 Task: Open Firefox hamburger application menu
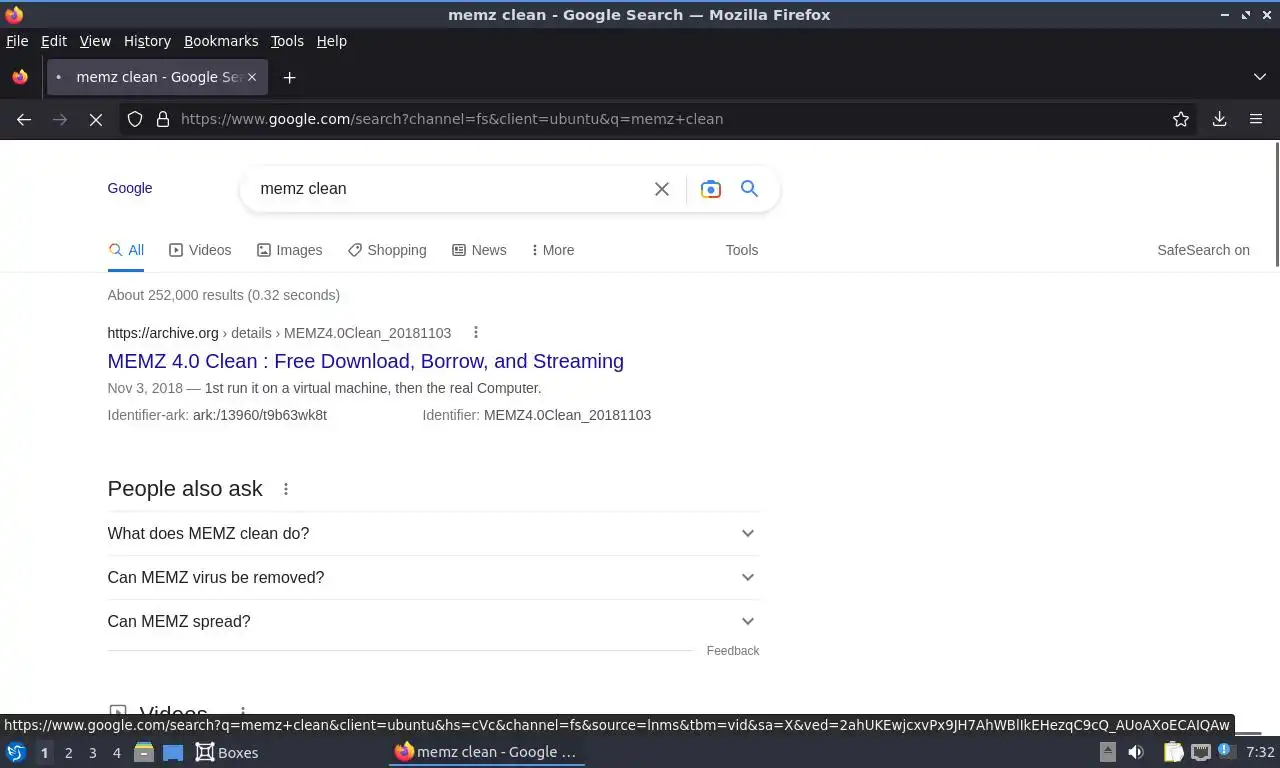pyautogui.click(x=1256, y=119)
